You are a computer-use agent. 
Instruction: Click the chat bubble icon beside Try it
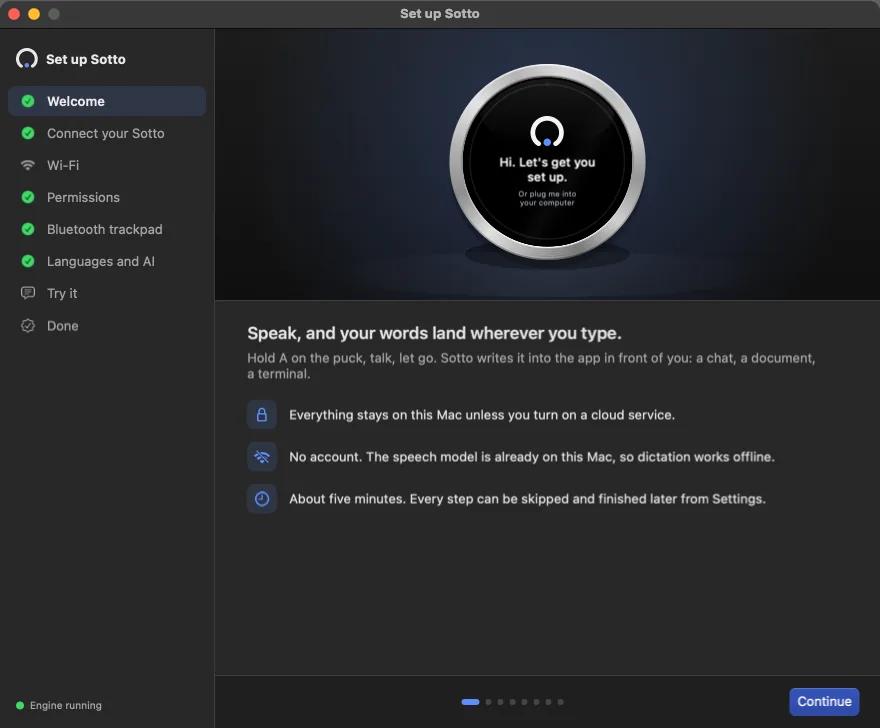point(28,293)
